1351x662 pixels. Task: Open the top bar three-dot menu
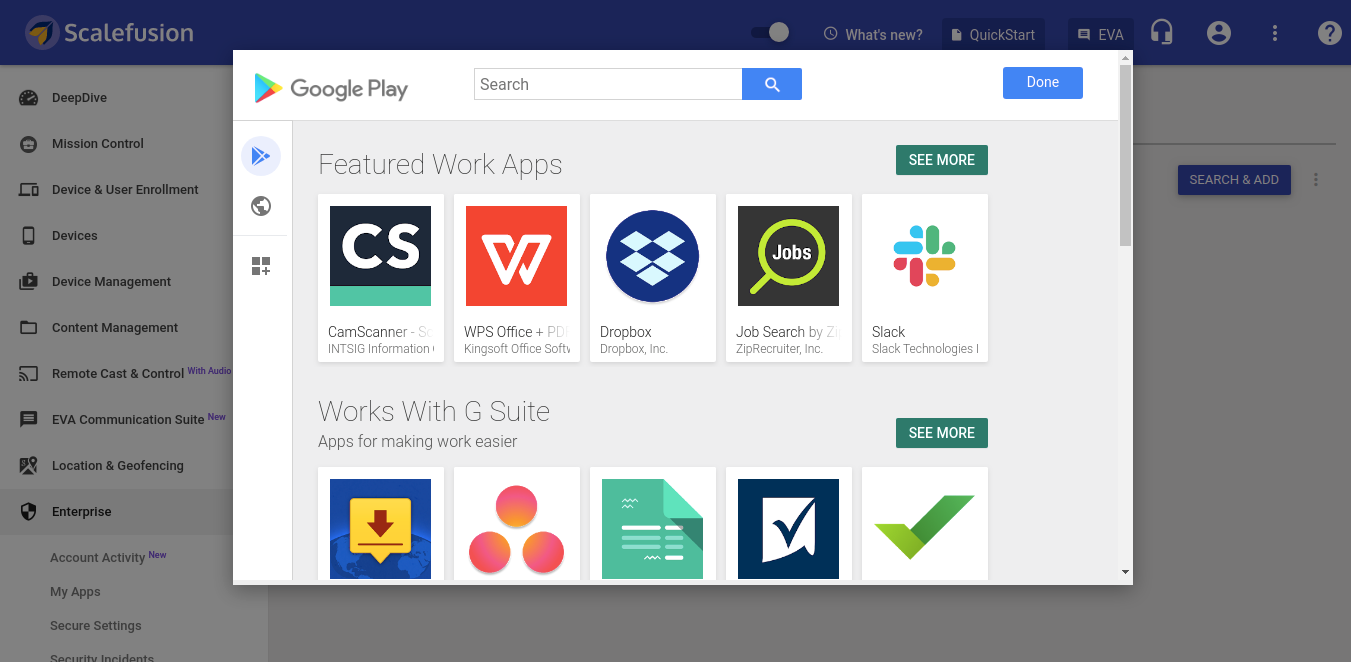click(x=1275, y=33)
